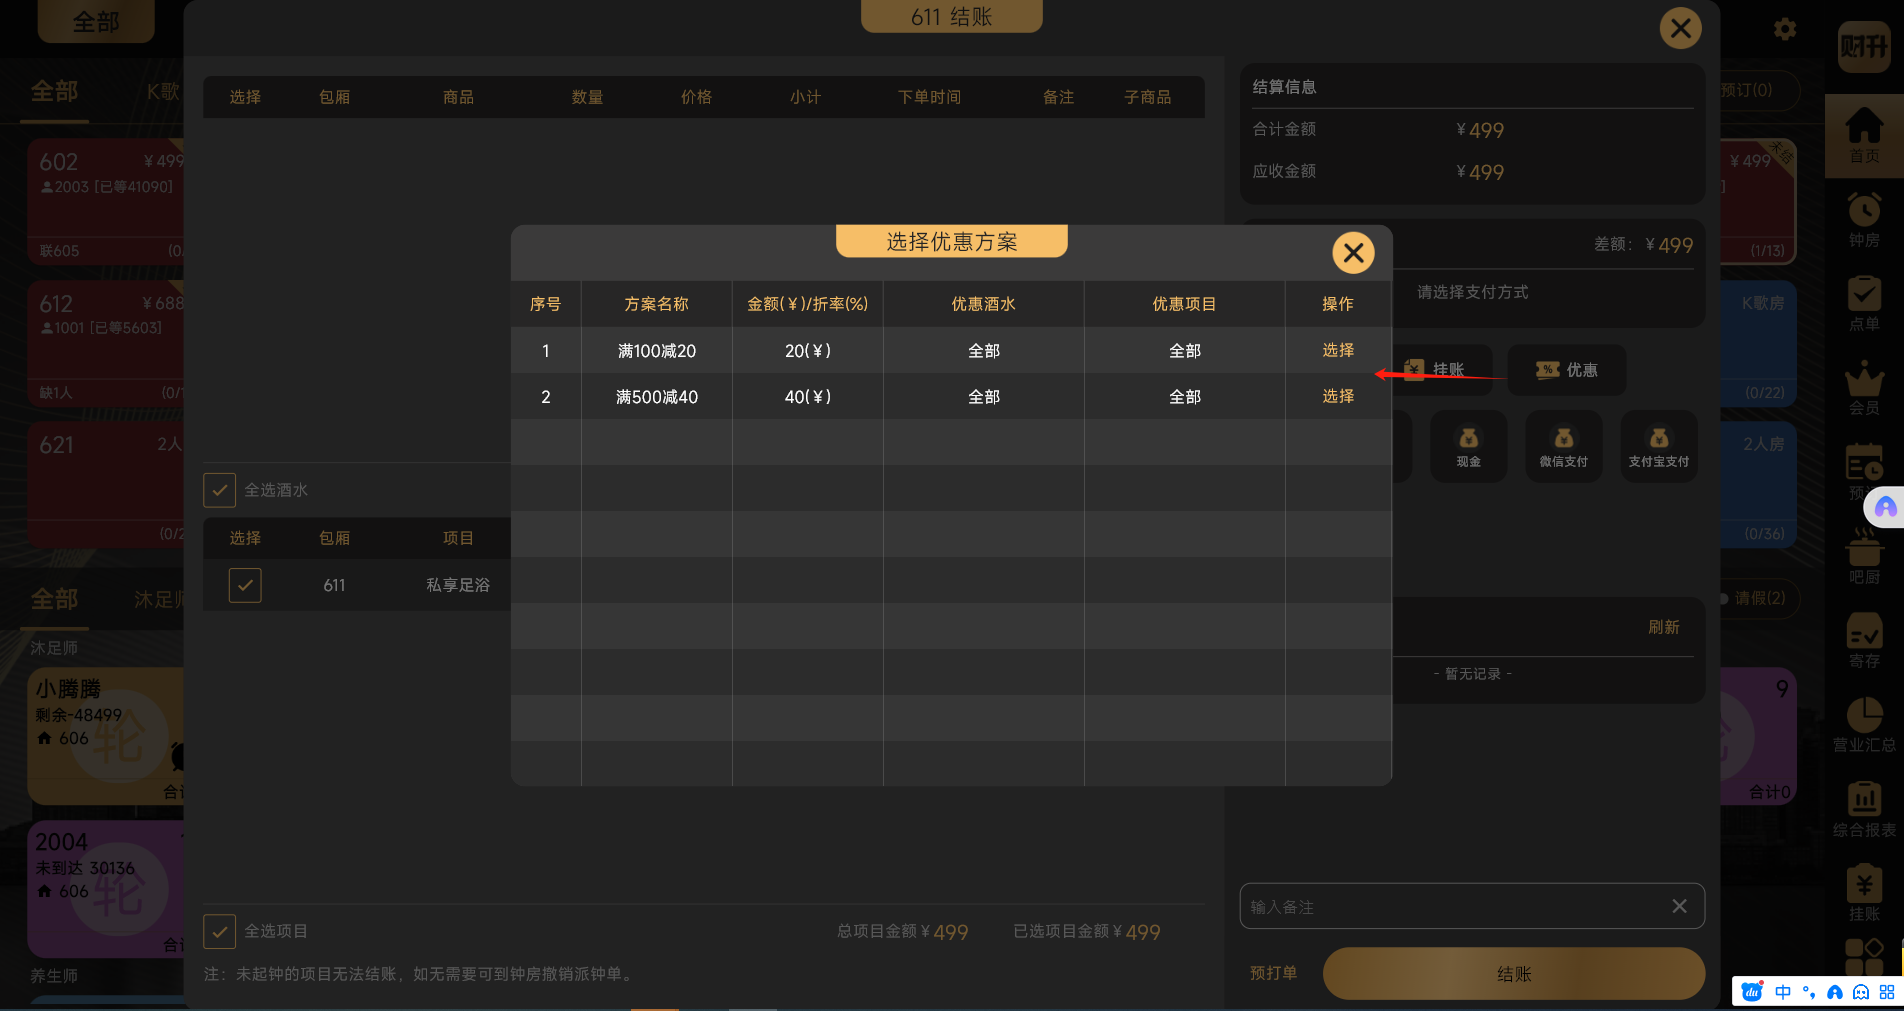Viewport: 1904px width, 1011px height.
Task: Click the 结账 checkout button
Action: (x=1514, y=973)
